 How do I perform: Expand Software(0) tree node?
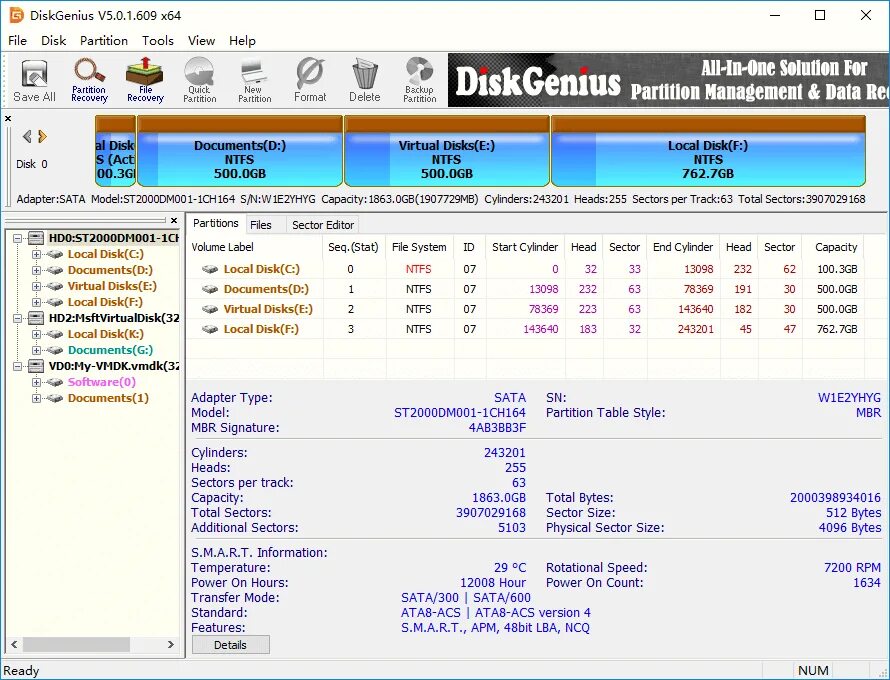(x=36, y=382)
